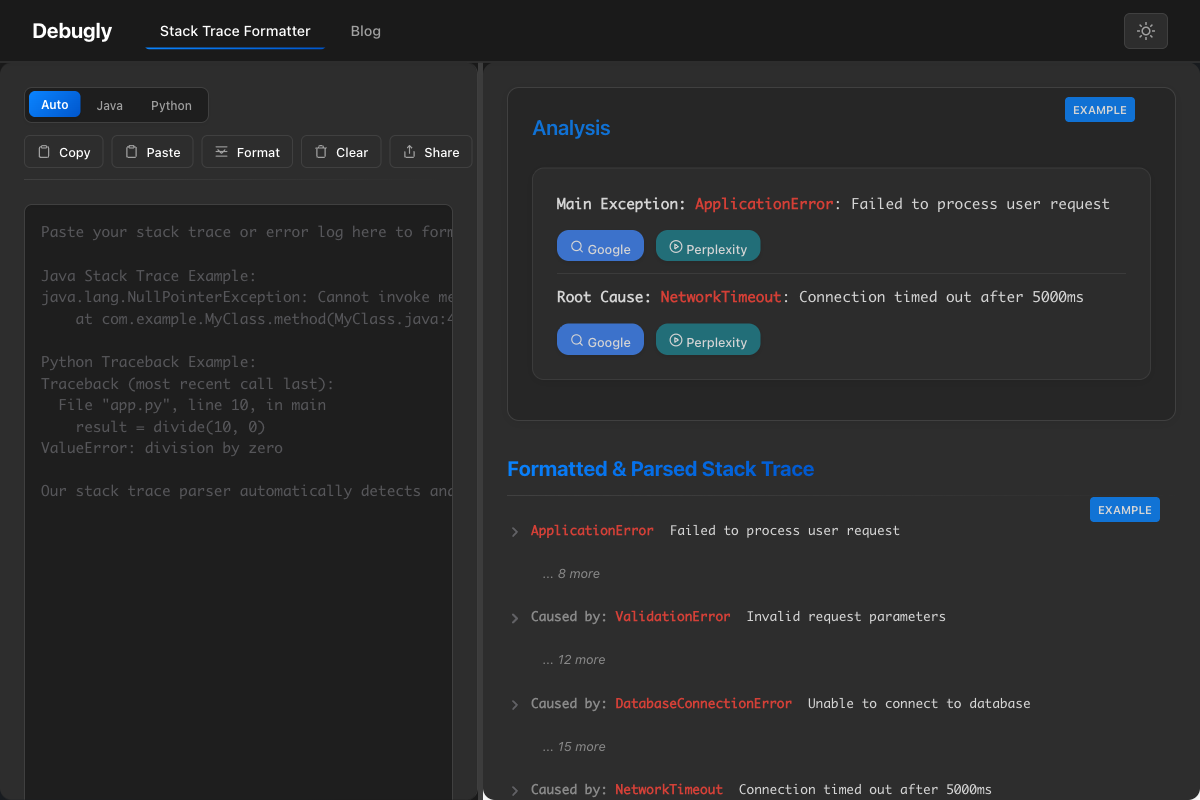Click ApplicationError in Main Exception line
Screen dimensions: 1200x800
tap(764, 204)
